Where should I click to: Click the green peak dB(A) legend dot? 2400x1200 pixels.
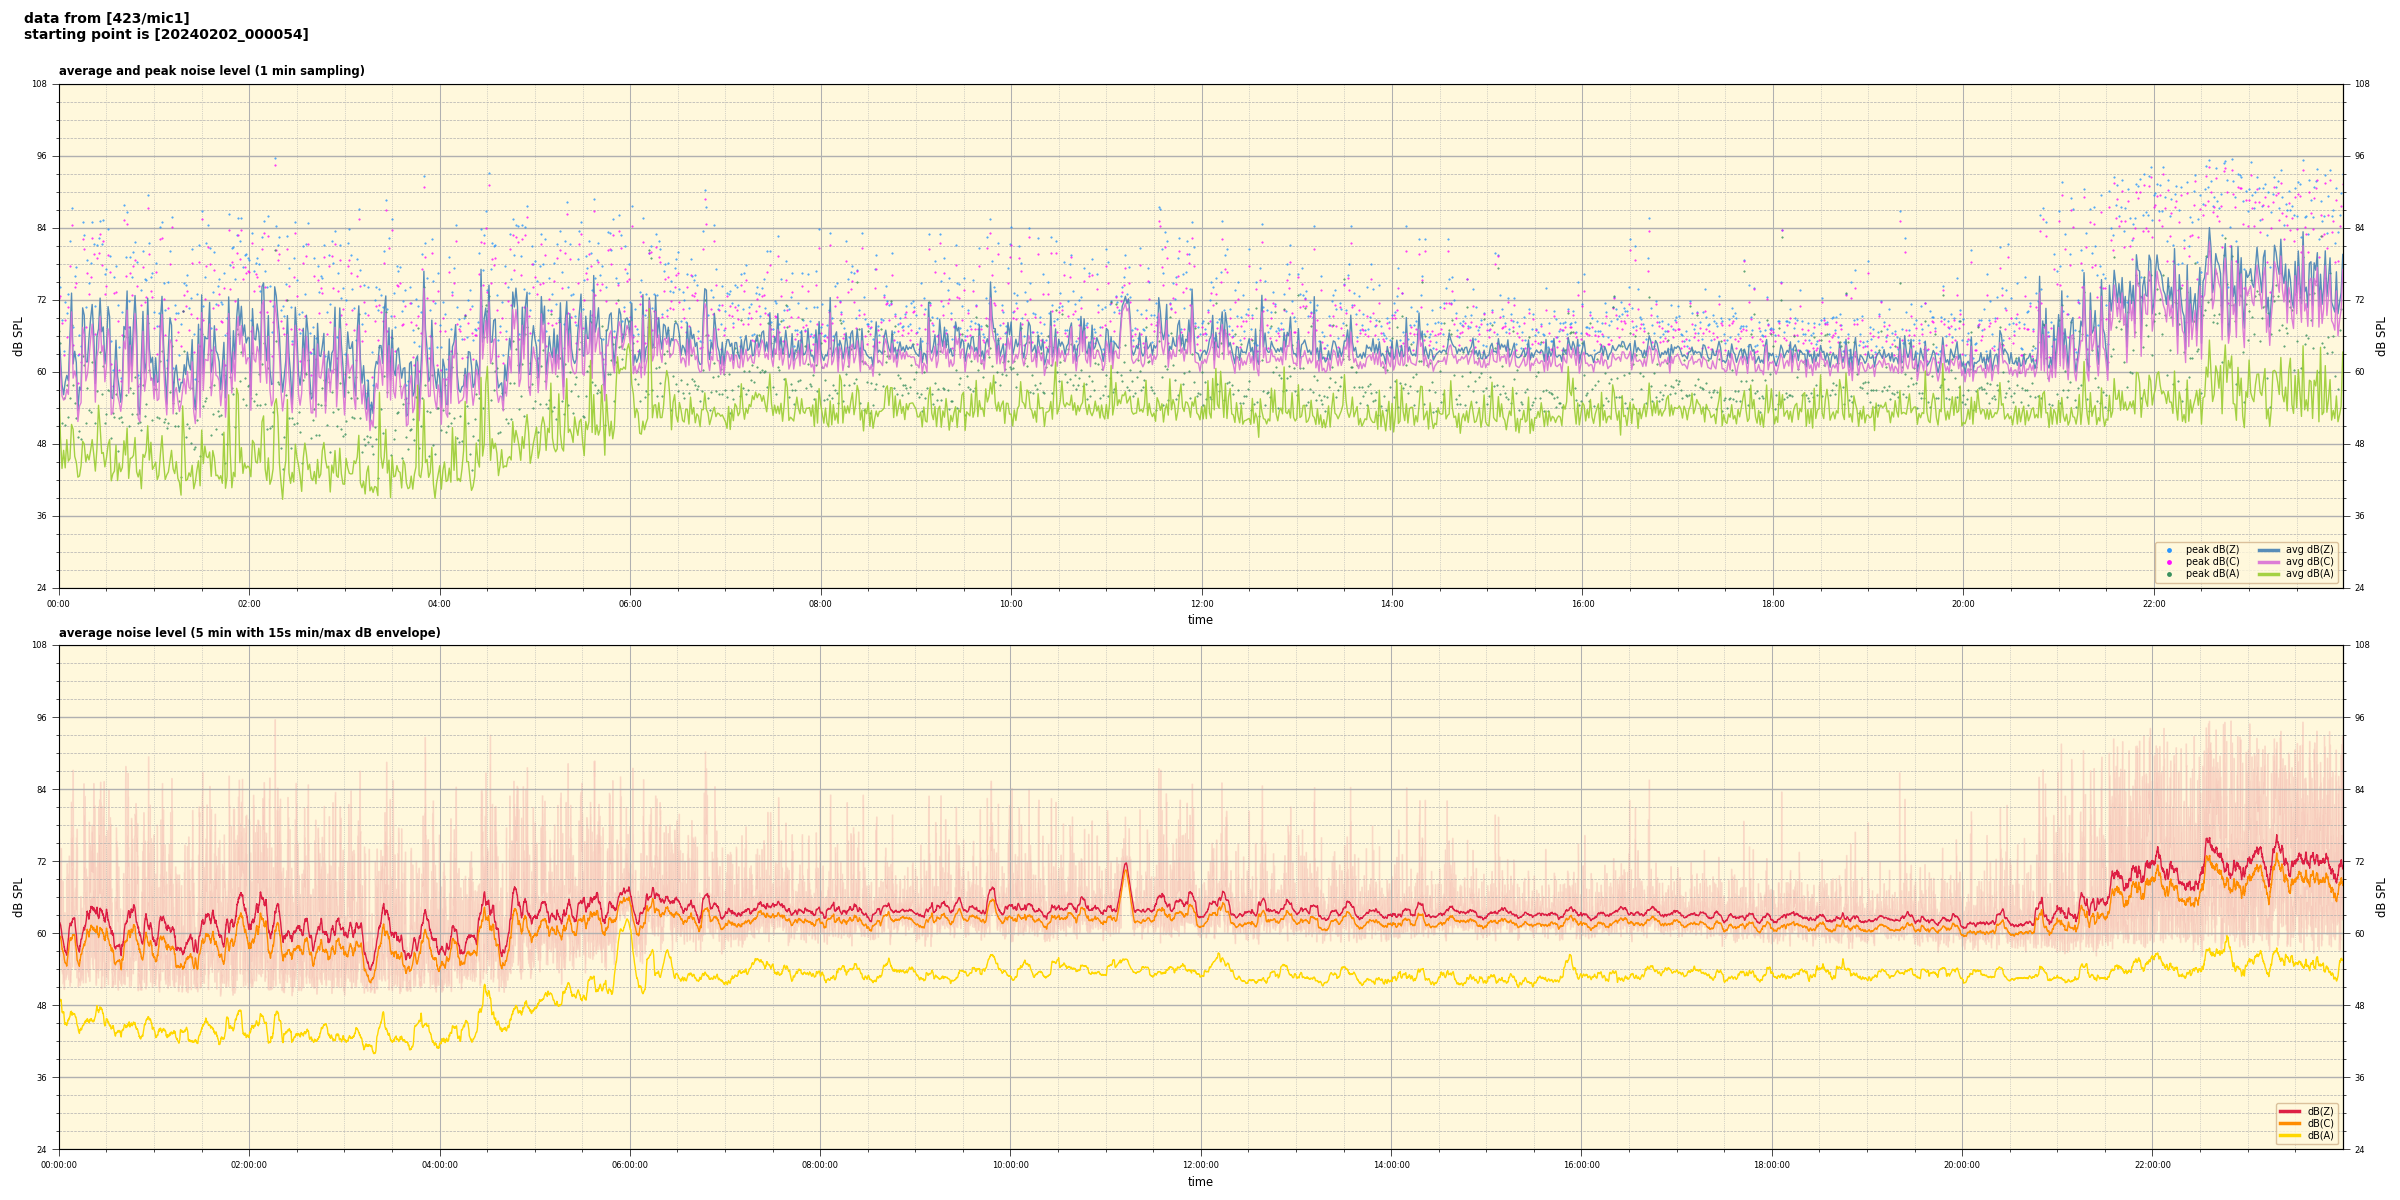click(x=2169, y=574)
